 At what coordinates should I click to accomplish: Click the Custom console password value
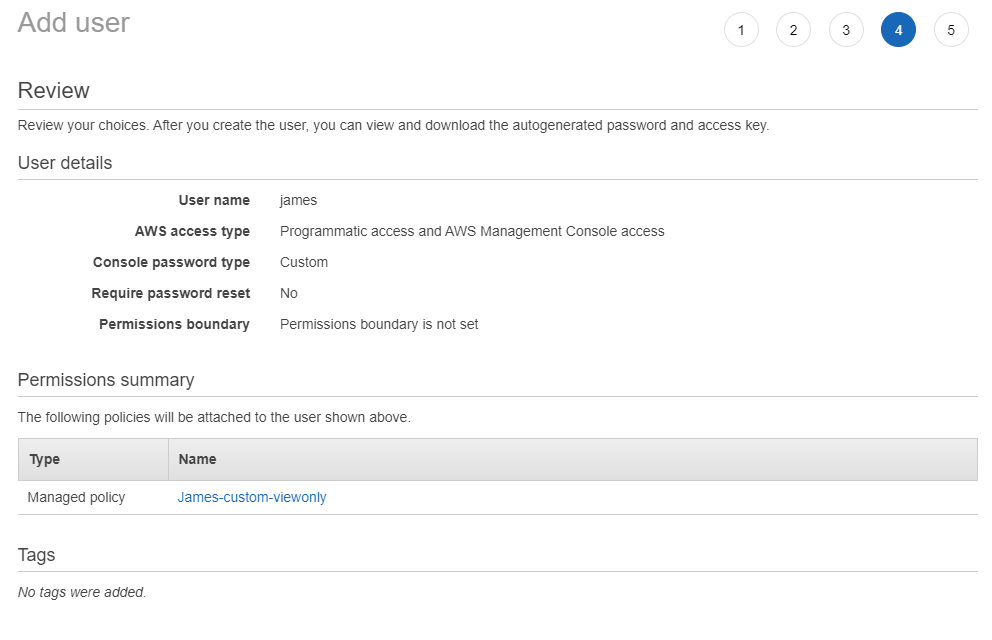[x=304, y=262]
